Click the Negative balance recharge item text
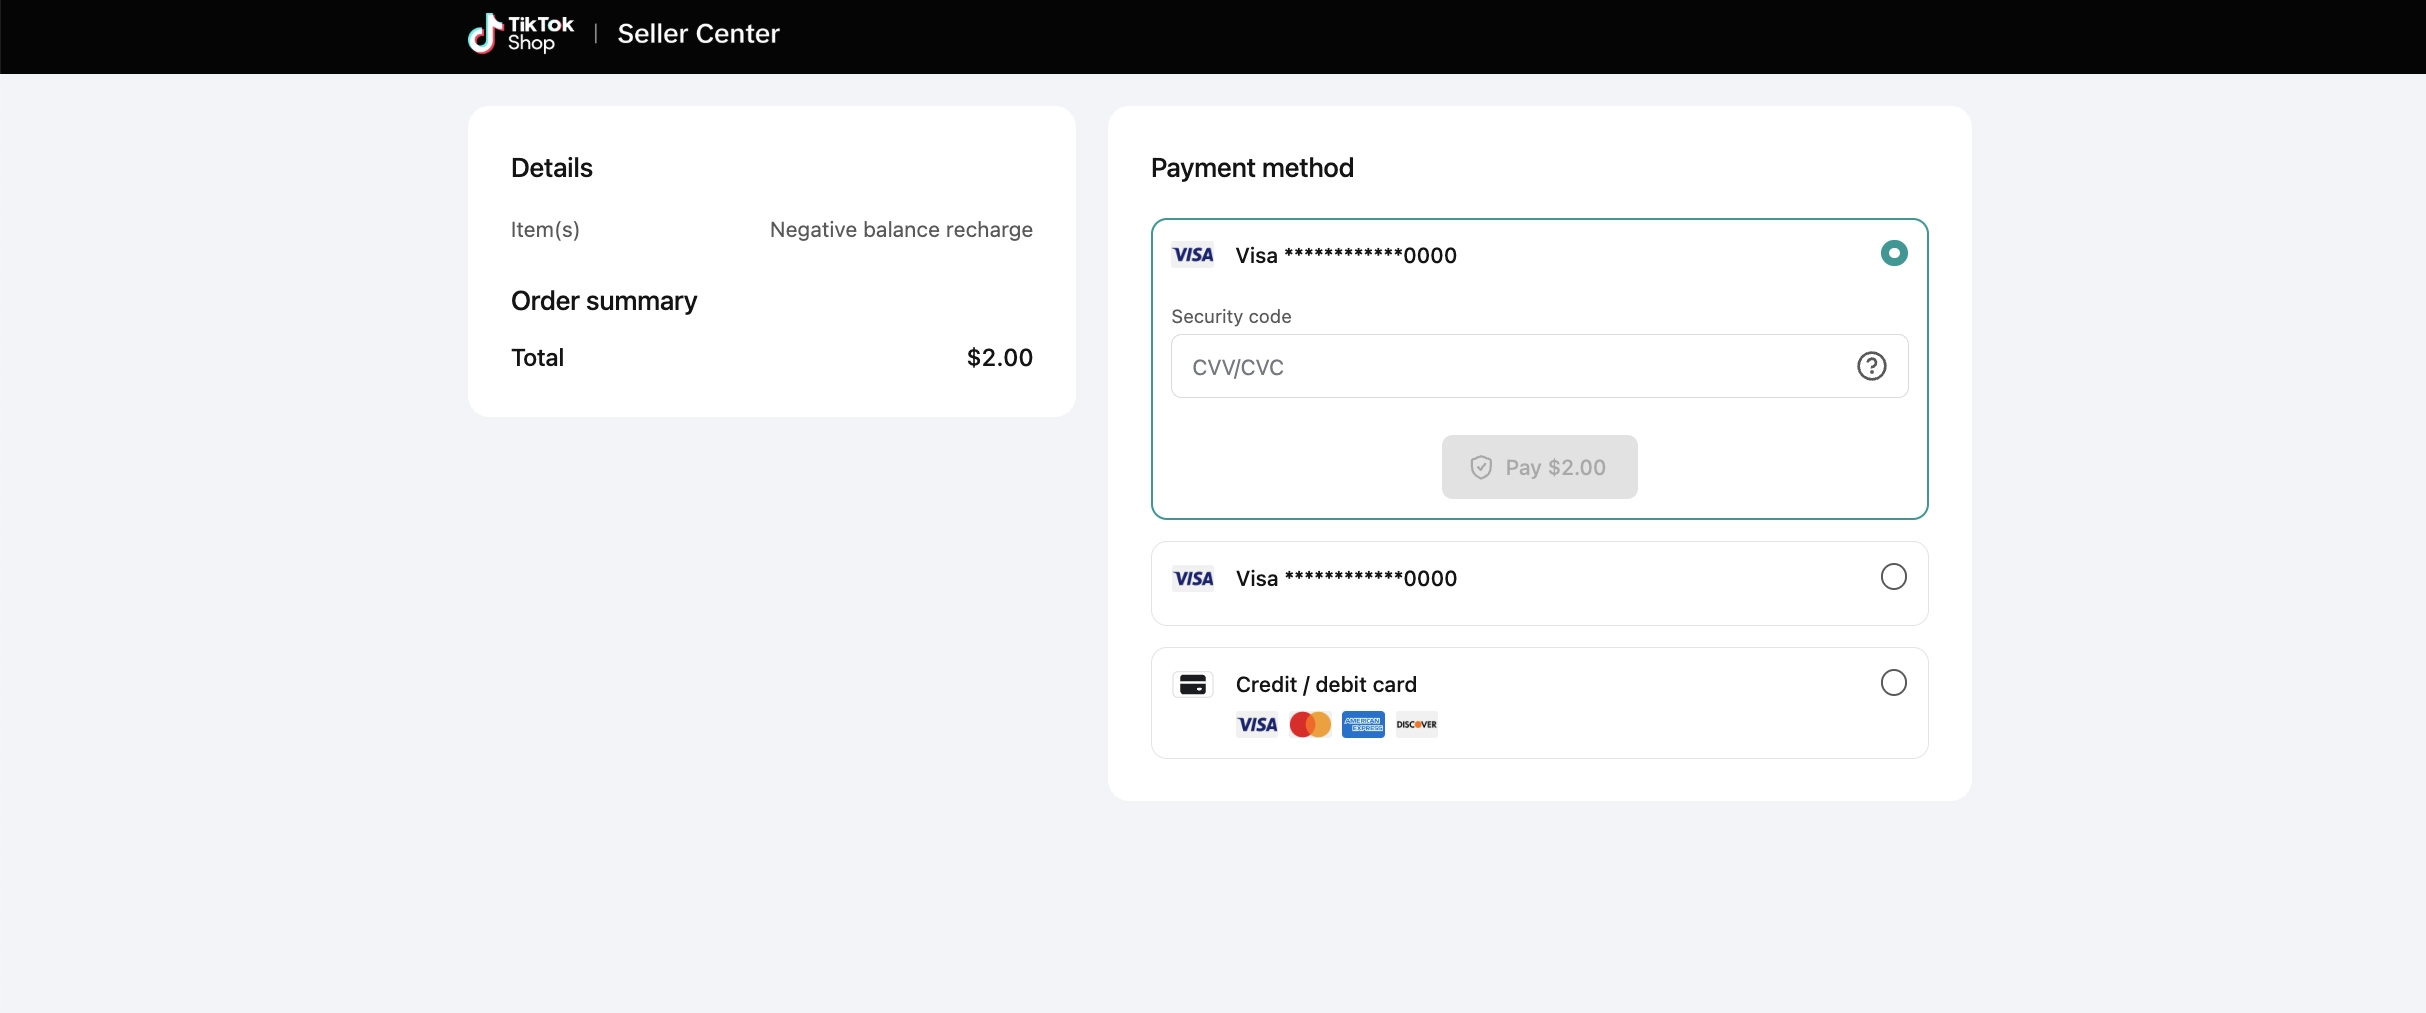The height and width of the screenshot is (1013, 2426). point(901,230)
